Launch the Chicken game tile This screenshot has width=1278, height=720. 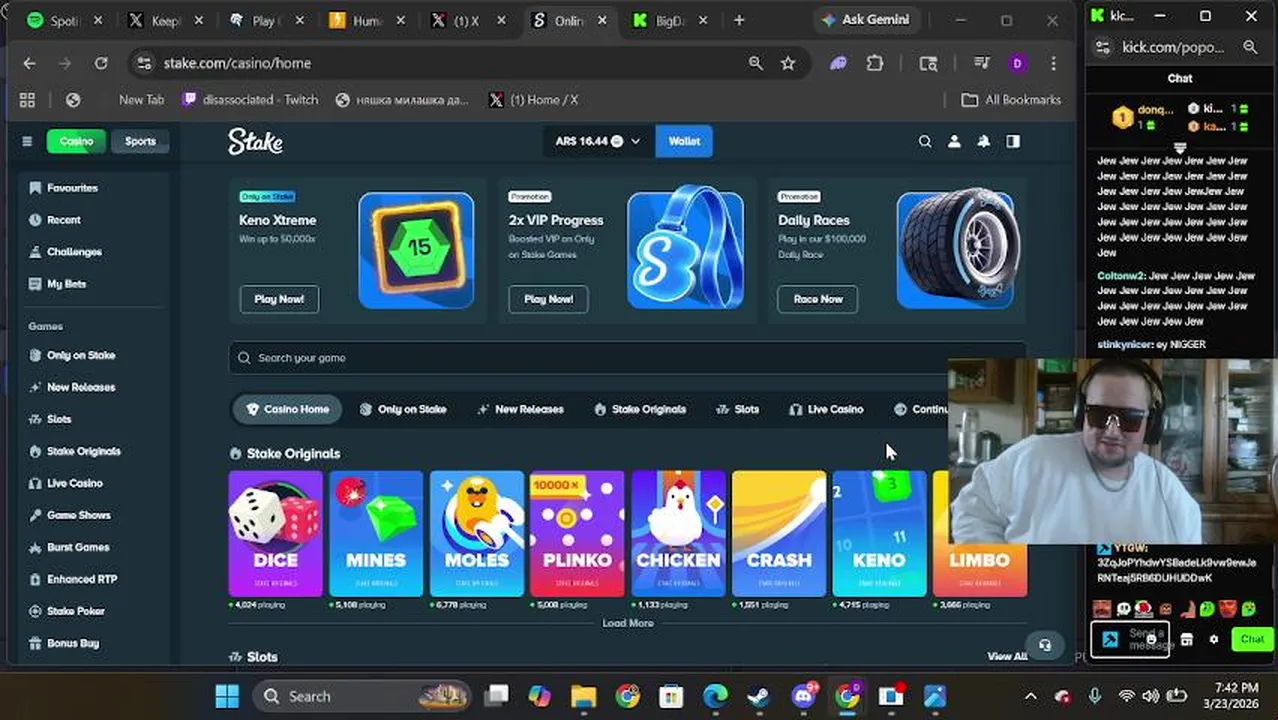pyautogui.click(x=678, y=534)
